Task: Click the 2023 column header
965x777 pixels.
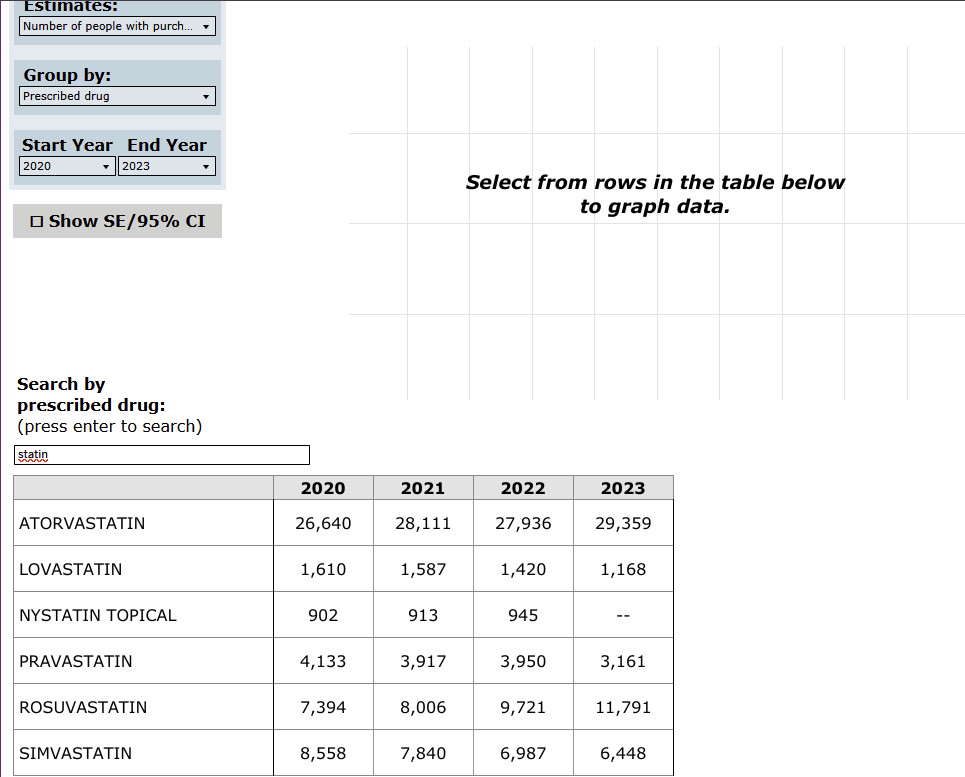Action: [x=623, y=488]
